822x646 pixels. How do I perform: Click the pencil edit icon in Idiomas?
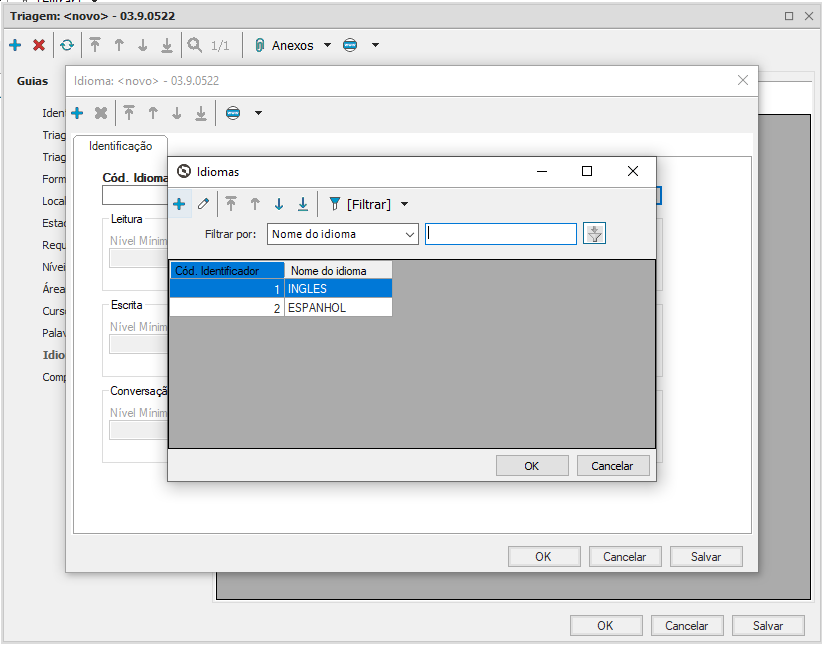point(204,204)
